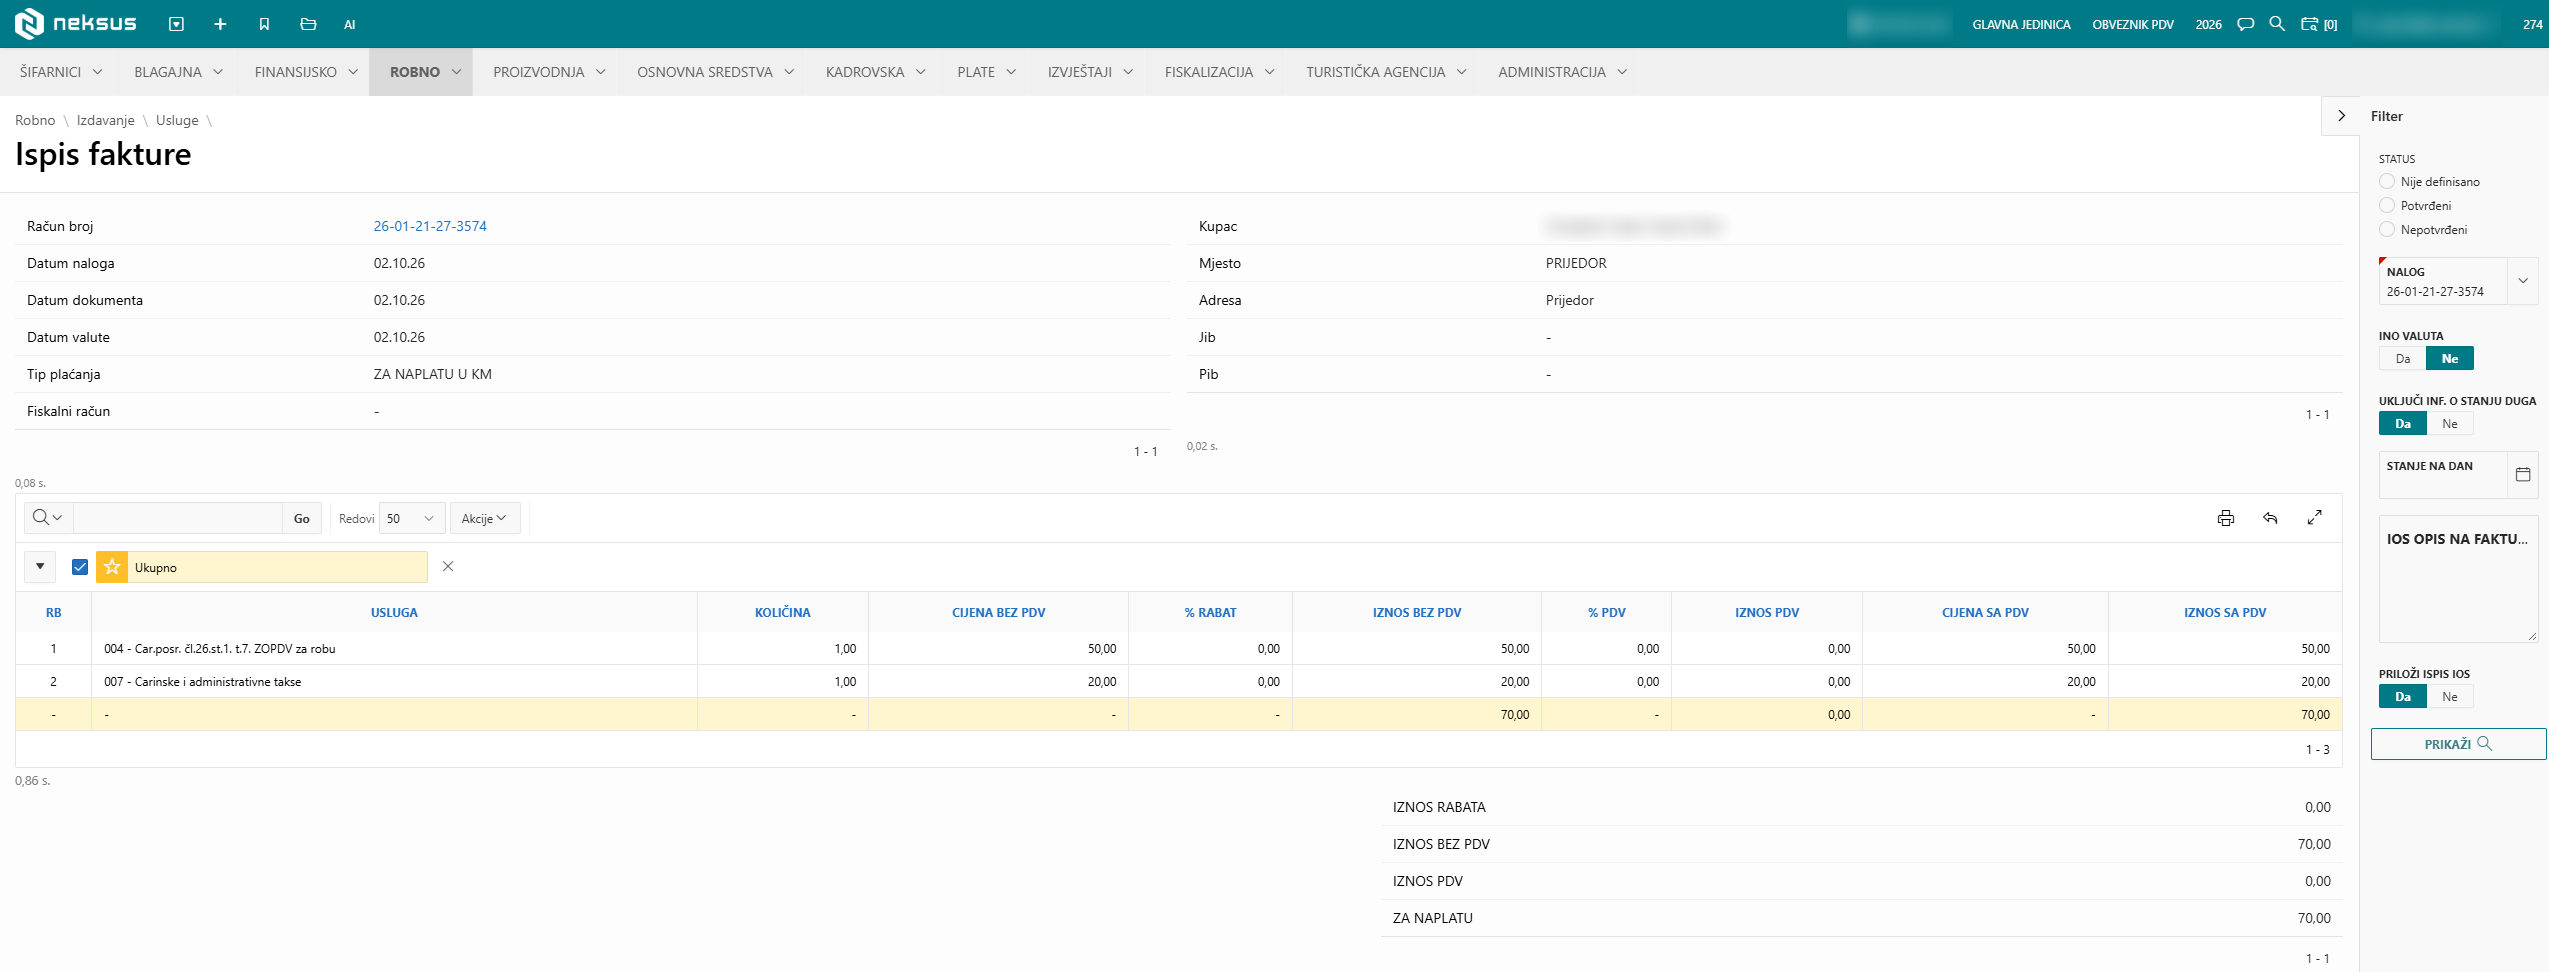Click the search magnifier in top bar
Screen dimensions: 2549x972
[2277, 23]
